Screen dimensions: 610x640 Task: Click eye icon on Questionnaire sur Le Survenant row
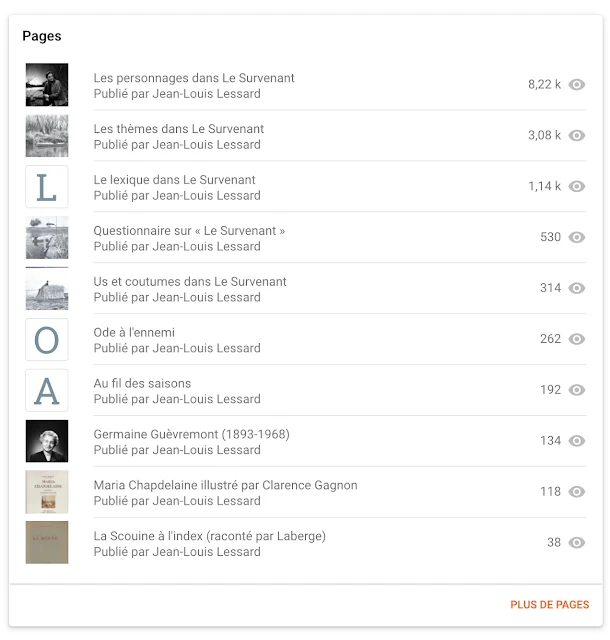(576, 238)
